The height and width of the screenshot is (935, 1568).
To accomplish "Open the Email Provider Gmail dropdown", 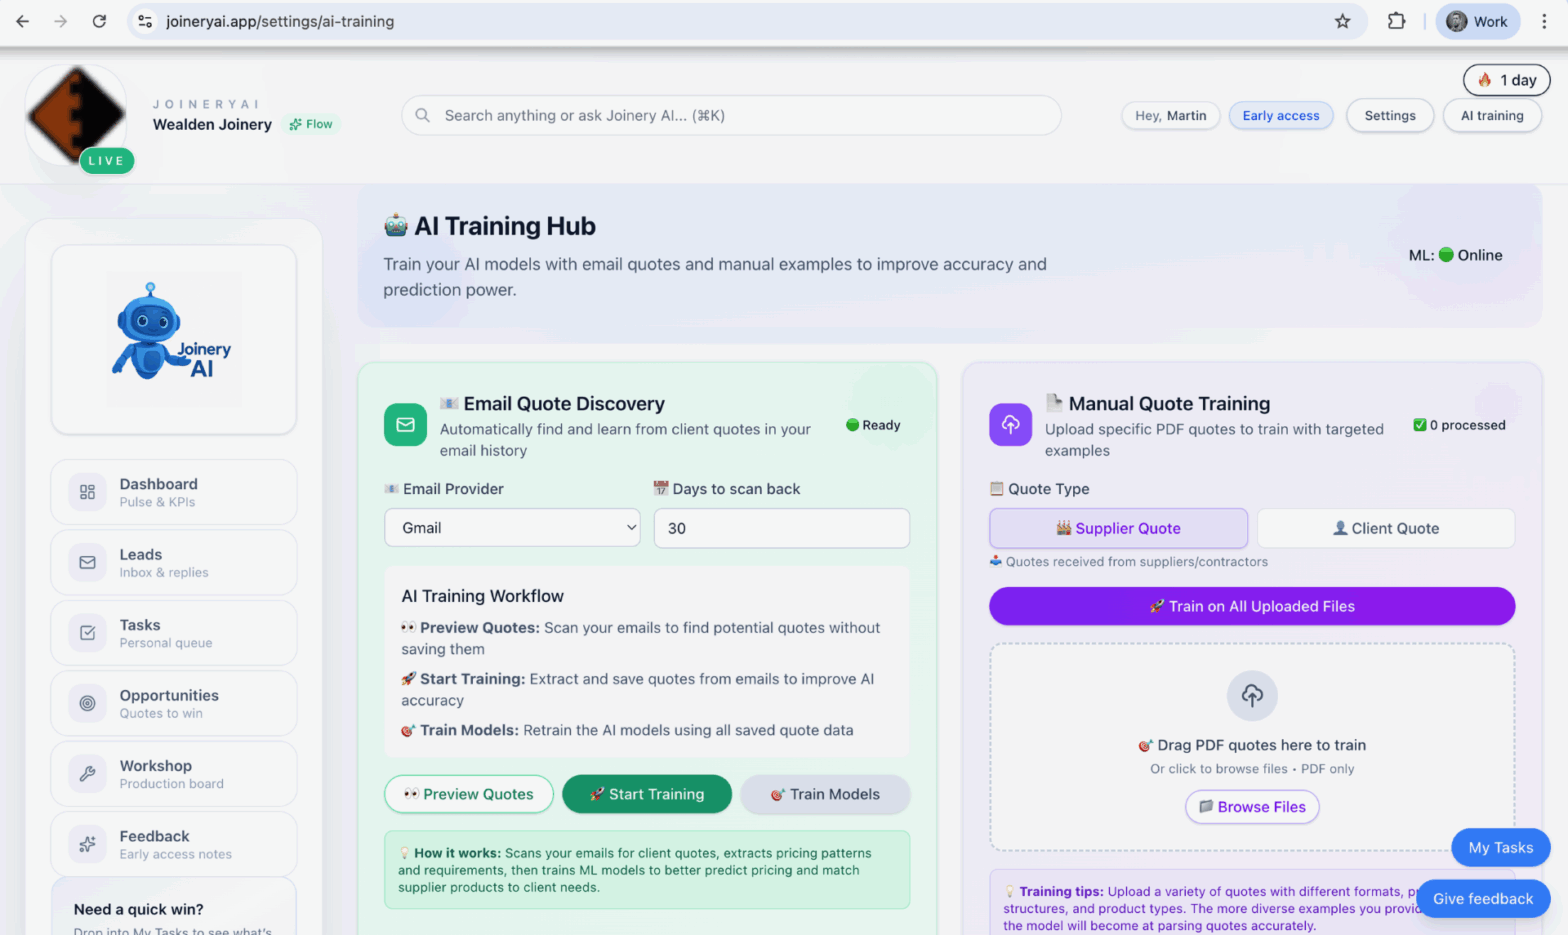I will click(512, 528).
